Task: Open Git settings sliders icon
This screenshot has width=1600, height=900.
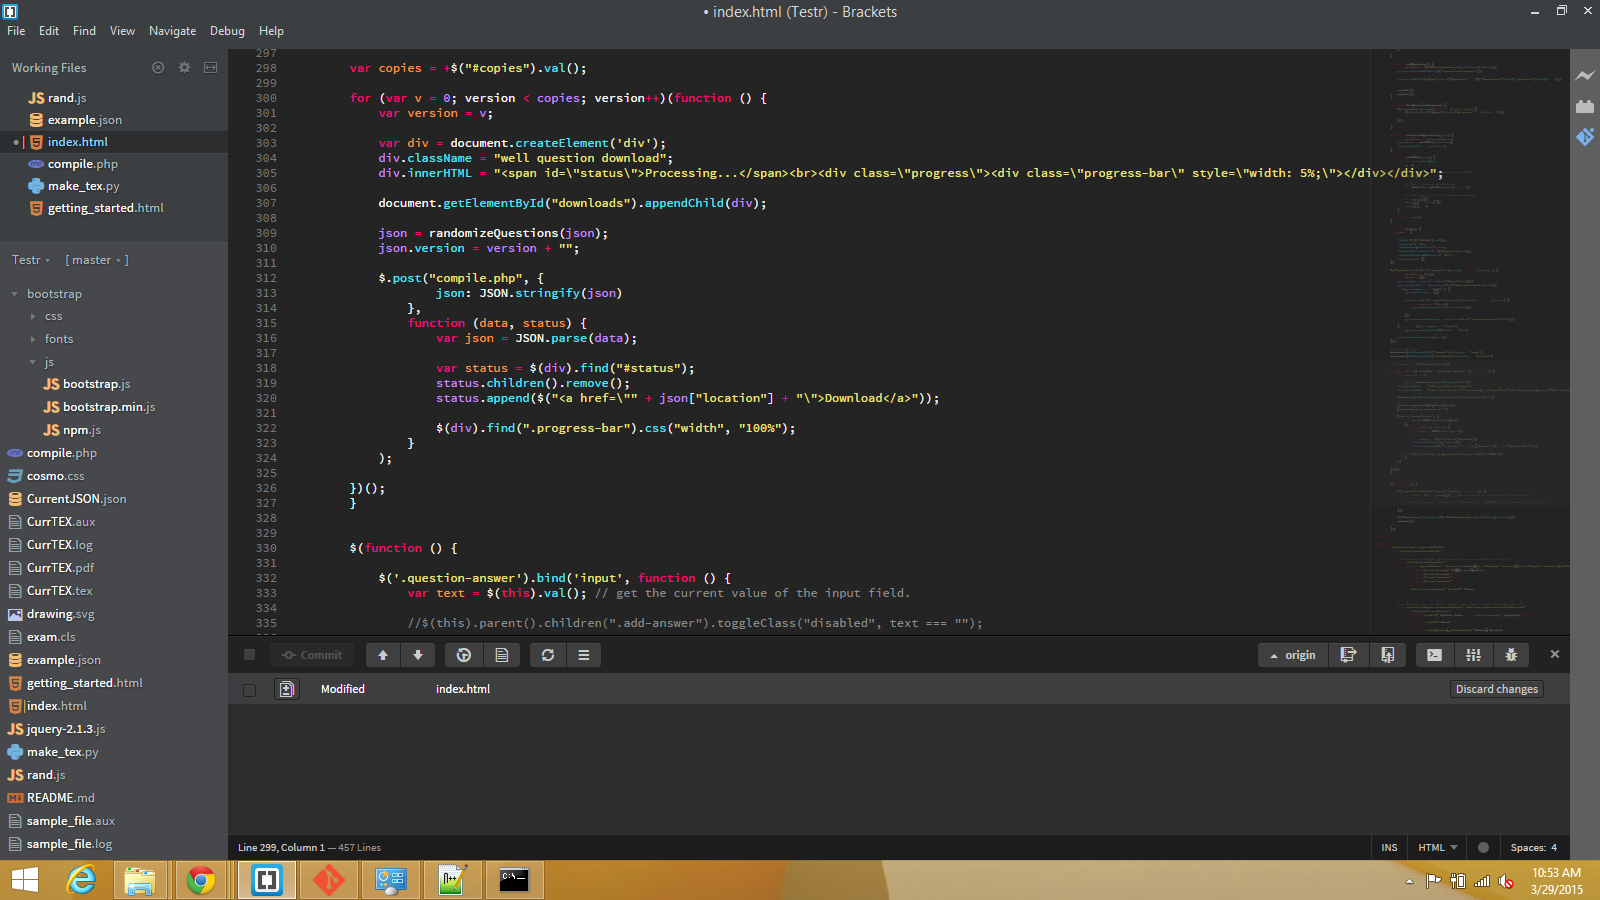Action: click(x=1473, y=655)
